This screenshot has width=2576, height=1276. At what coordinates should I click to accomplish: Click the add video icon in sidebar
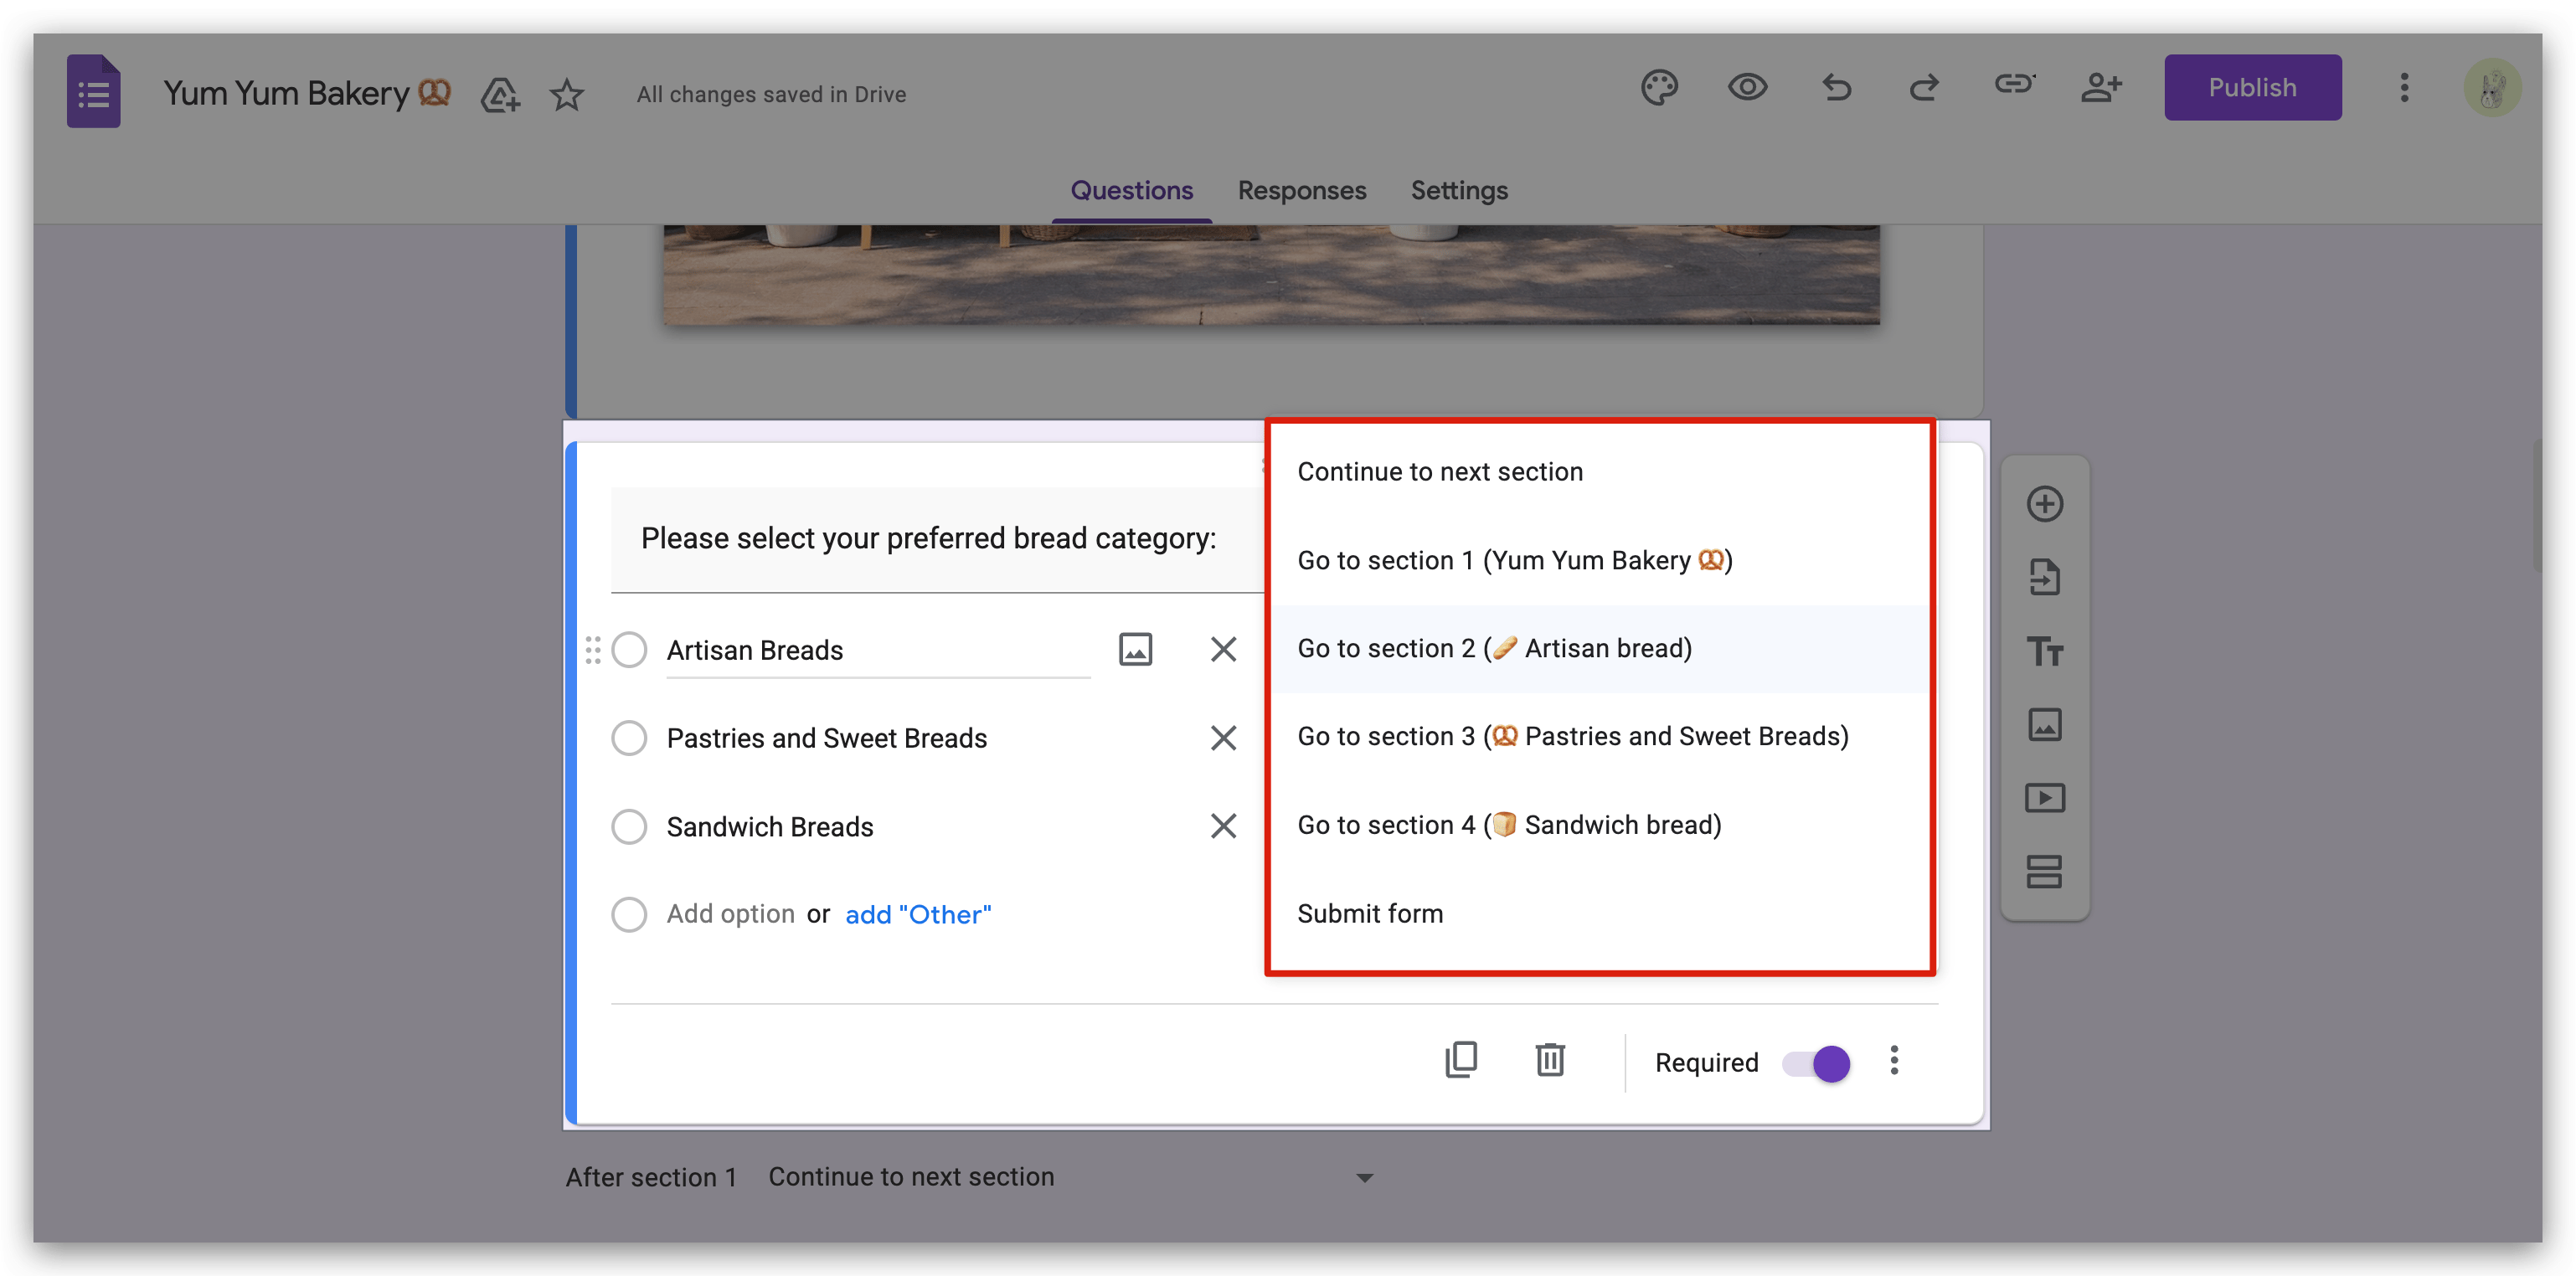(x=2044, y=798)
